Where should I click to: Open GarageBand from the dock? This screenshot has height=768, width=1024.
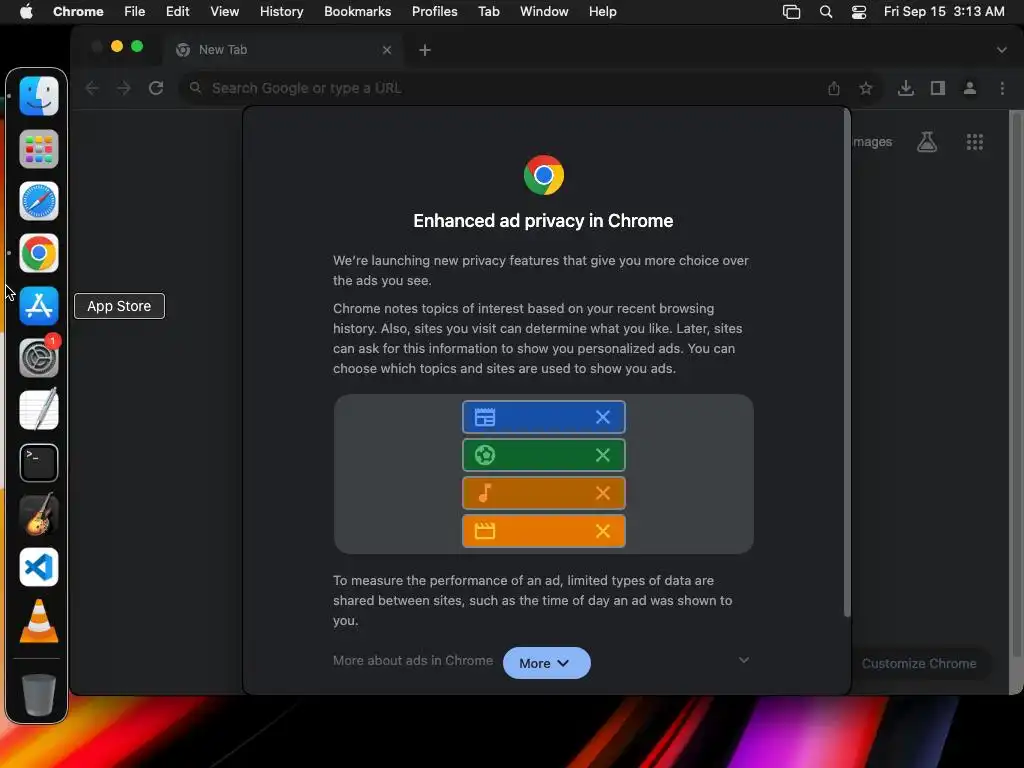pos(39,515)
